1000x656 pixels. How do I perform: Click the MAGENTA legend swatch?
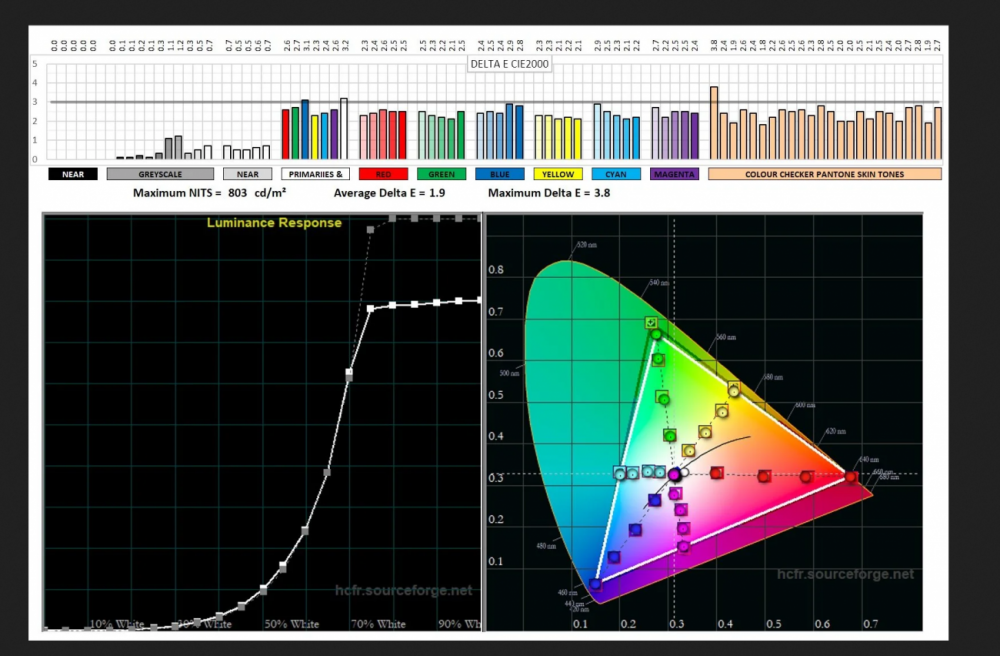674,174
